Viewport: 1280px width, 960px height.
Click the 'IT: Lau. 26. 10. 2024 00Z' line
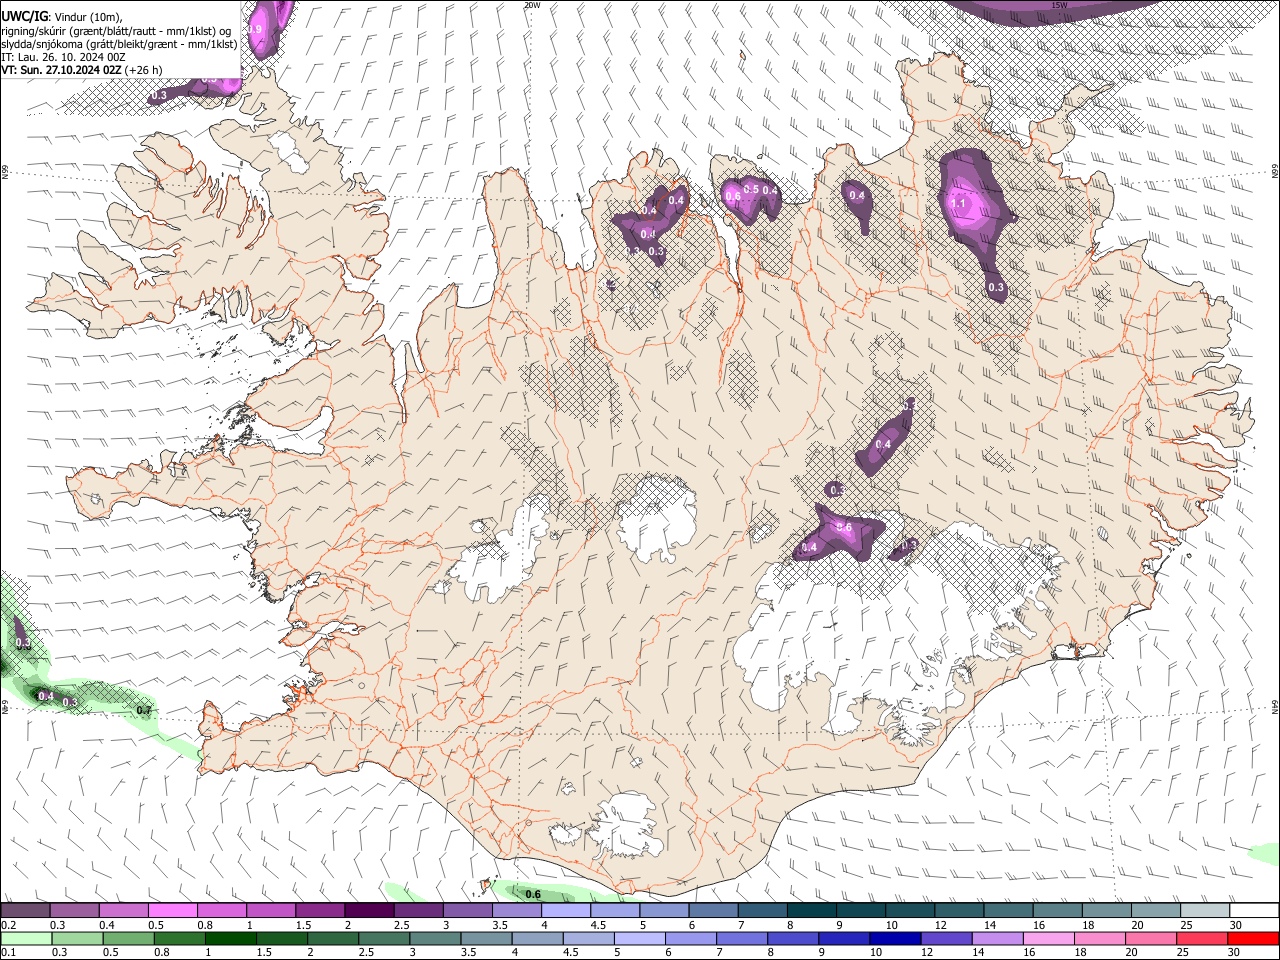click(x=63, y=57)
